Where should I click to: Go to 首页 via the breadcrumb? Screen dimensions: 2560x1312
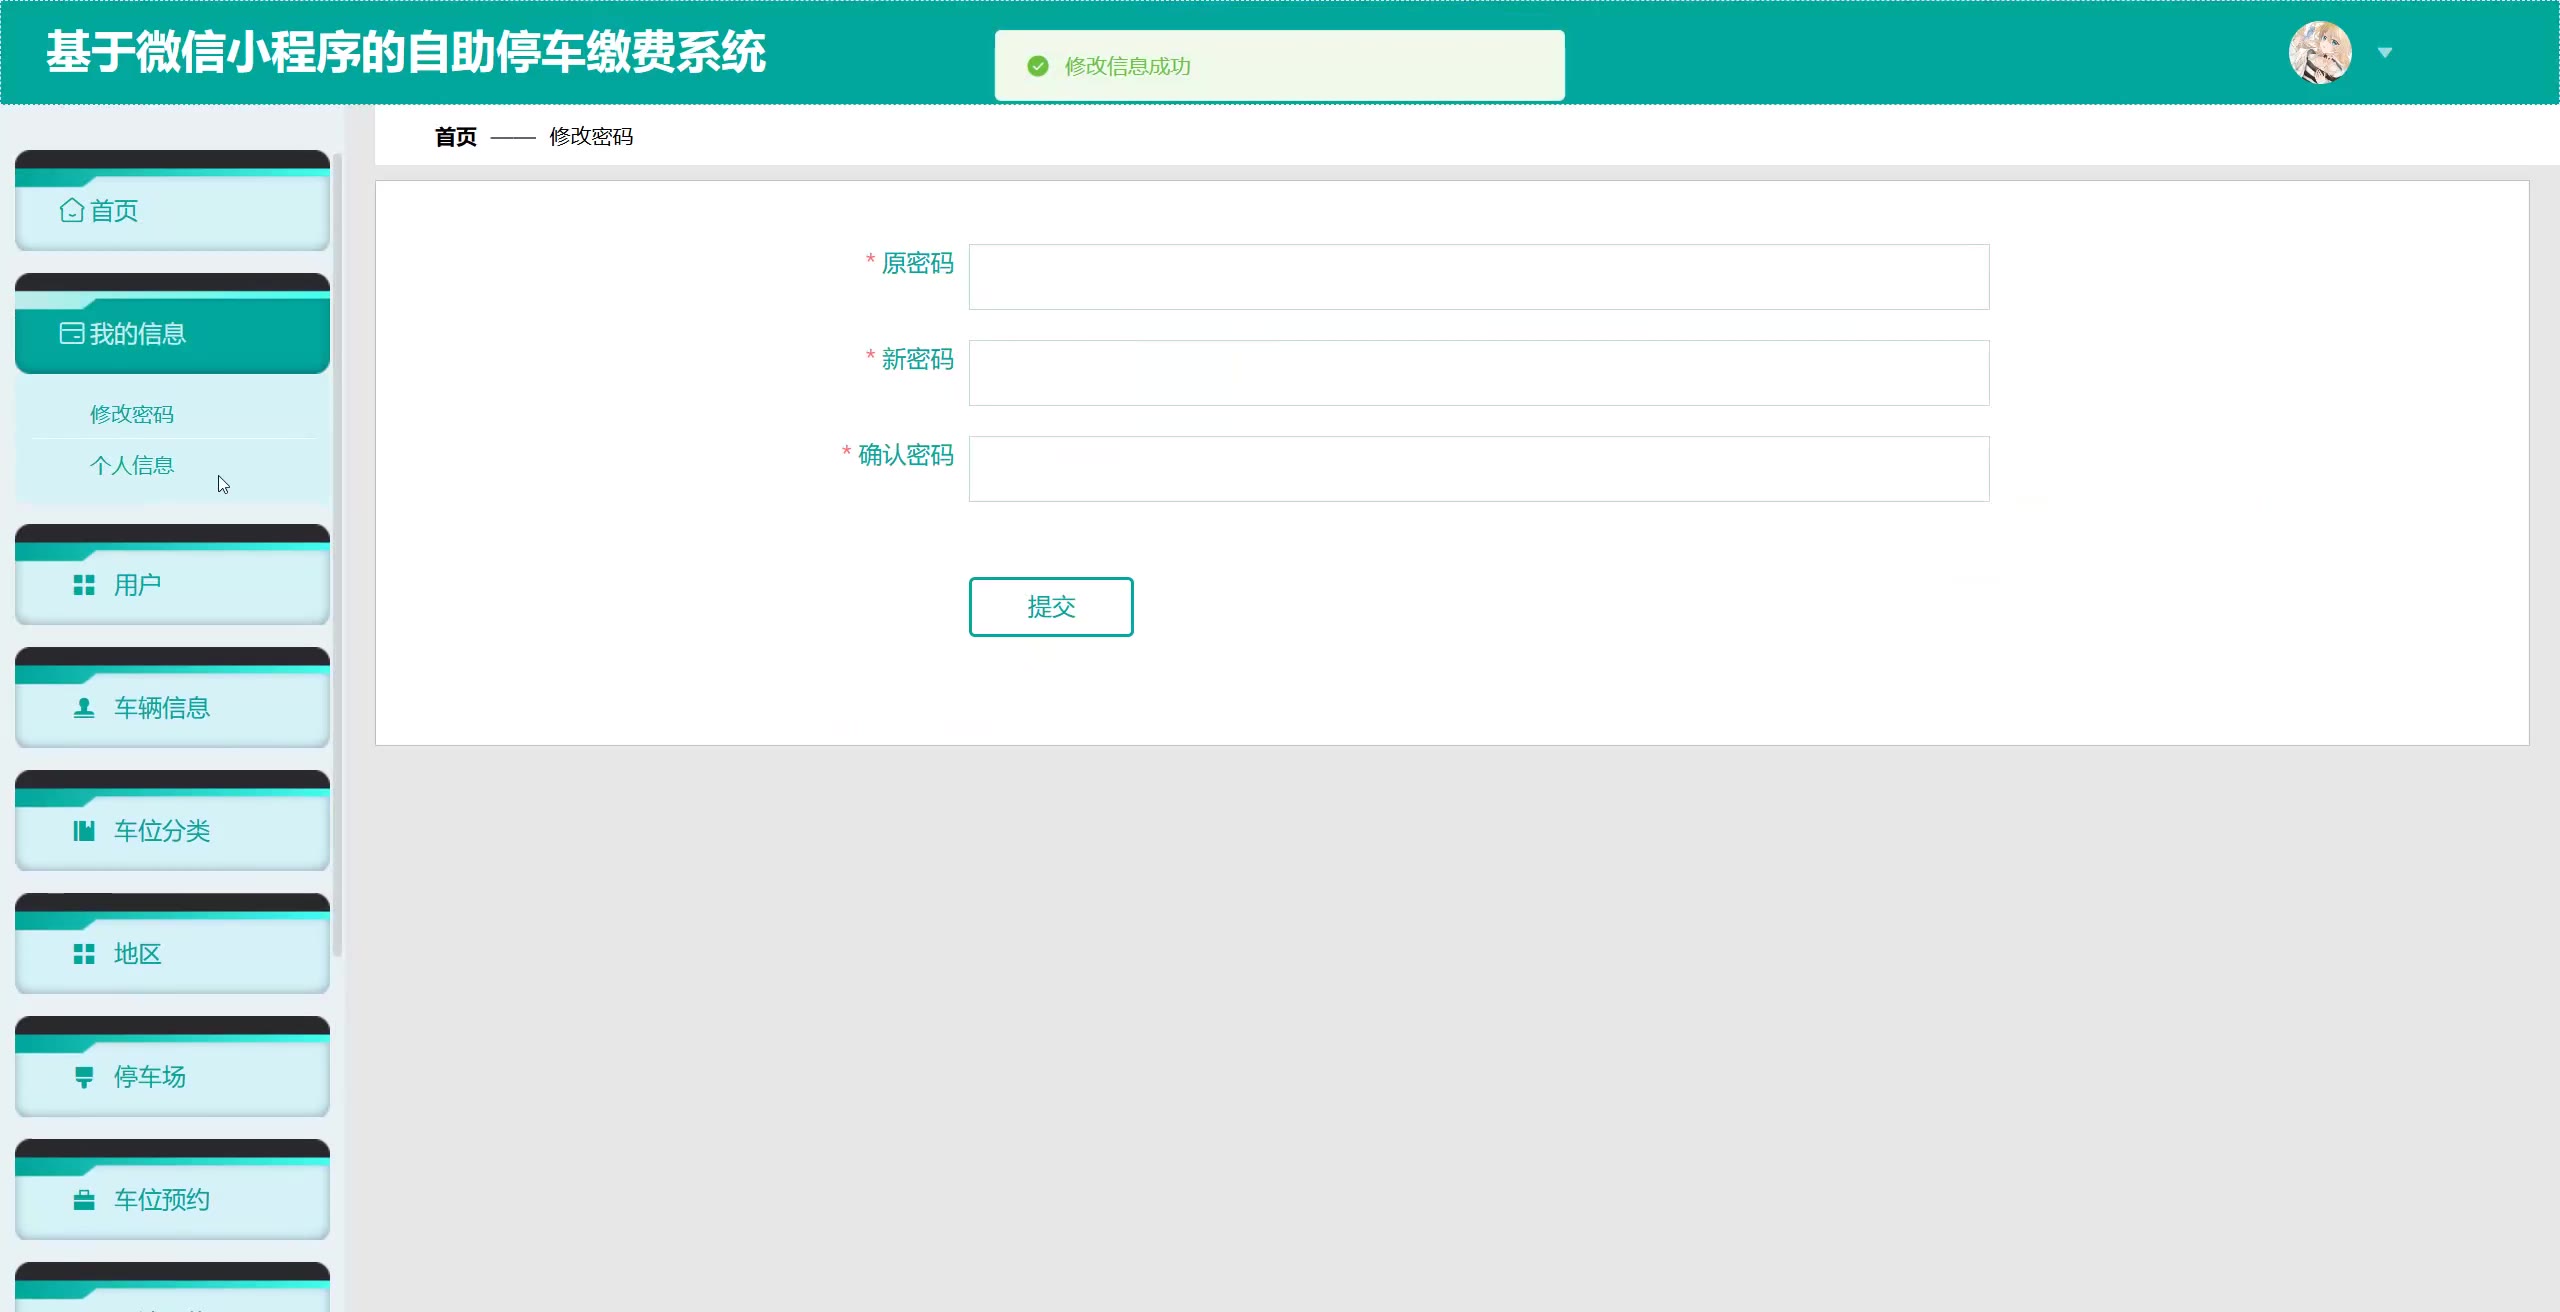tap(456, 137)
